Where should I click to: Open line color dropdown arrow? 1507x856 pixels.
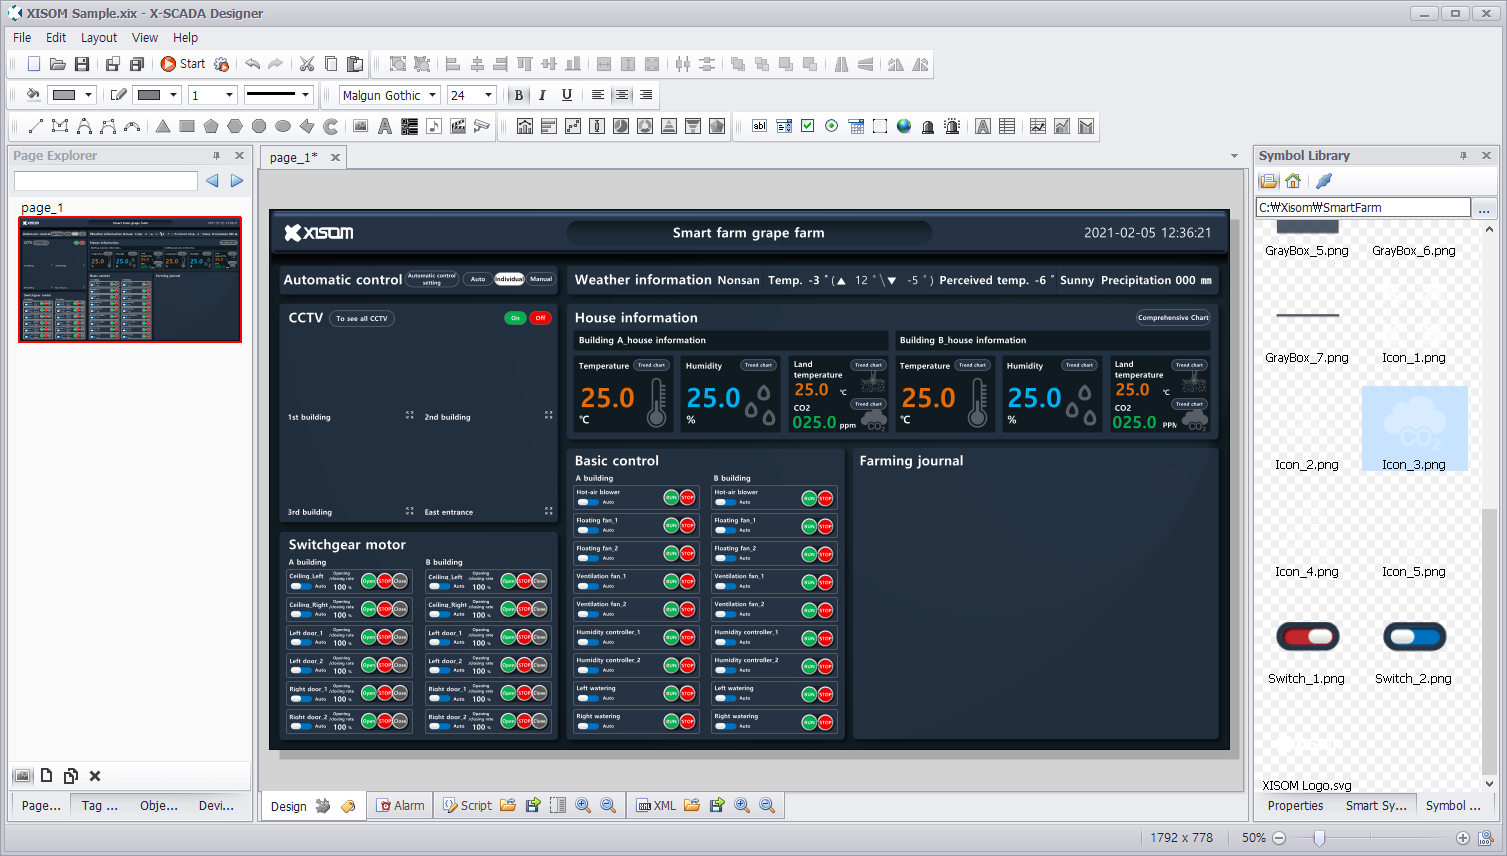click(173, 95)
